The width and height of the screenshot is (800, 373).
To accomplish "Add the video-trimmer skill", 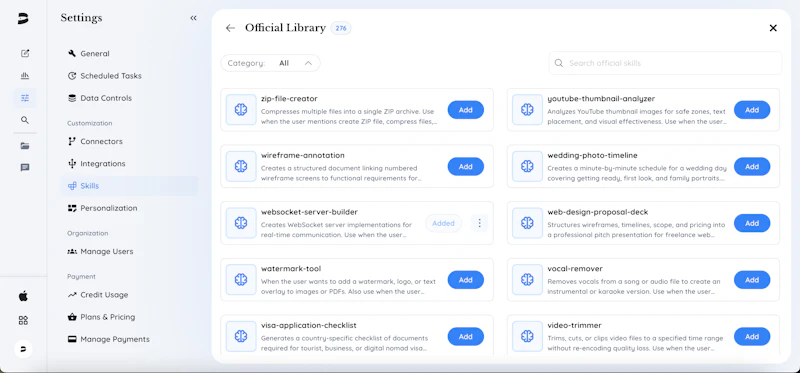I will coord(752,336).
